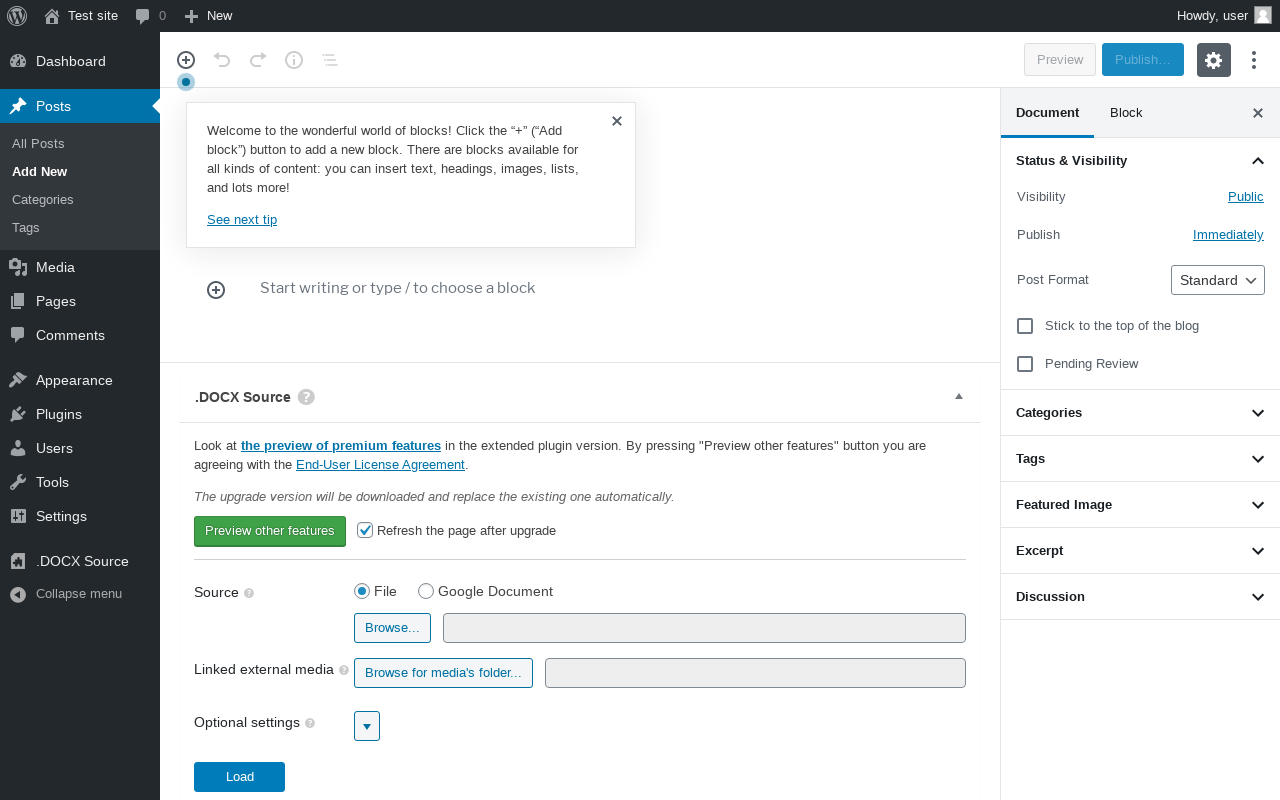
Task: Enable Stick to the top of the blog
Action: (x=1025, y=326)
